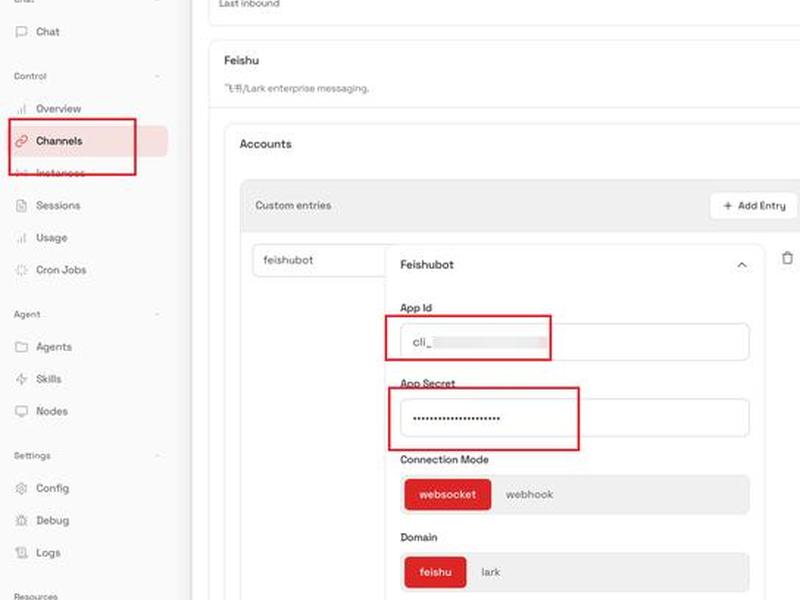
Task: Click the Add Entry button
Action: coord(754,206)
